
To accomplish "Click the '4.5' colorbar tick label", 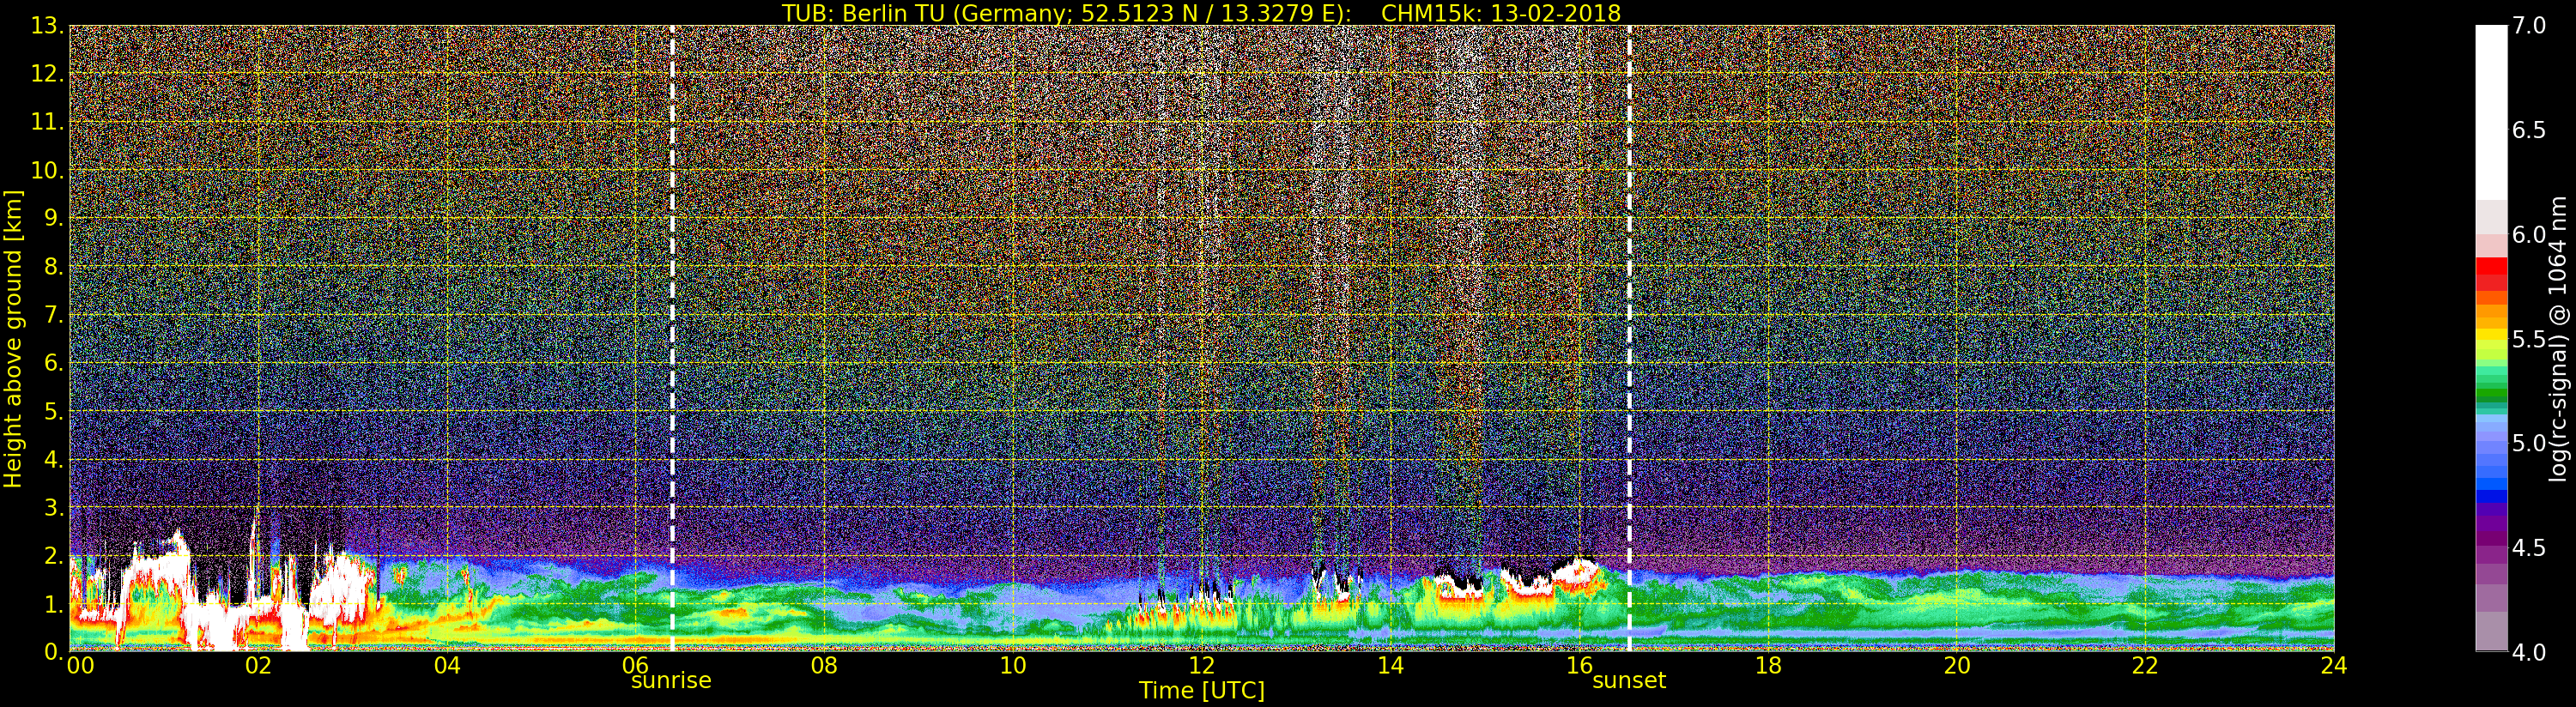I will [x=2529, y=548].
